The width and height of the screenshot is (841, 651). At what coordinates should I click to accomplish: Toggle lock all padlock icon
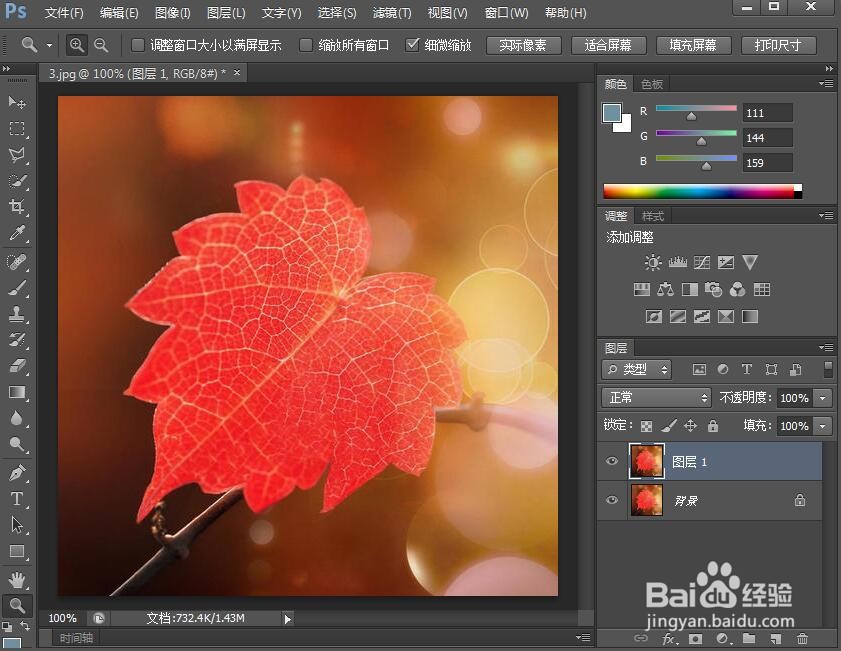(713, 426)
